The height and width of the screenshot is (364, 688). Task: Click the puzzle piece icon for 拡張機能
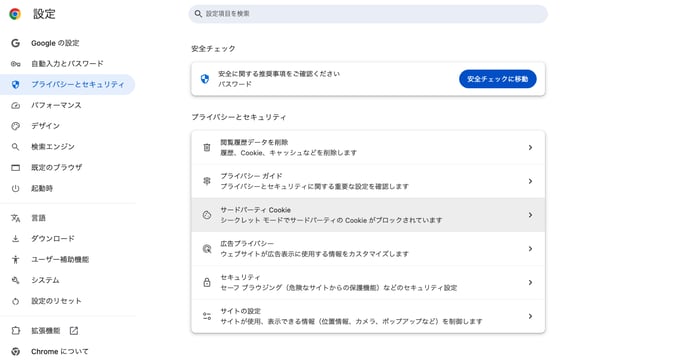pos(15,331)
